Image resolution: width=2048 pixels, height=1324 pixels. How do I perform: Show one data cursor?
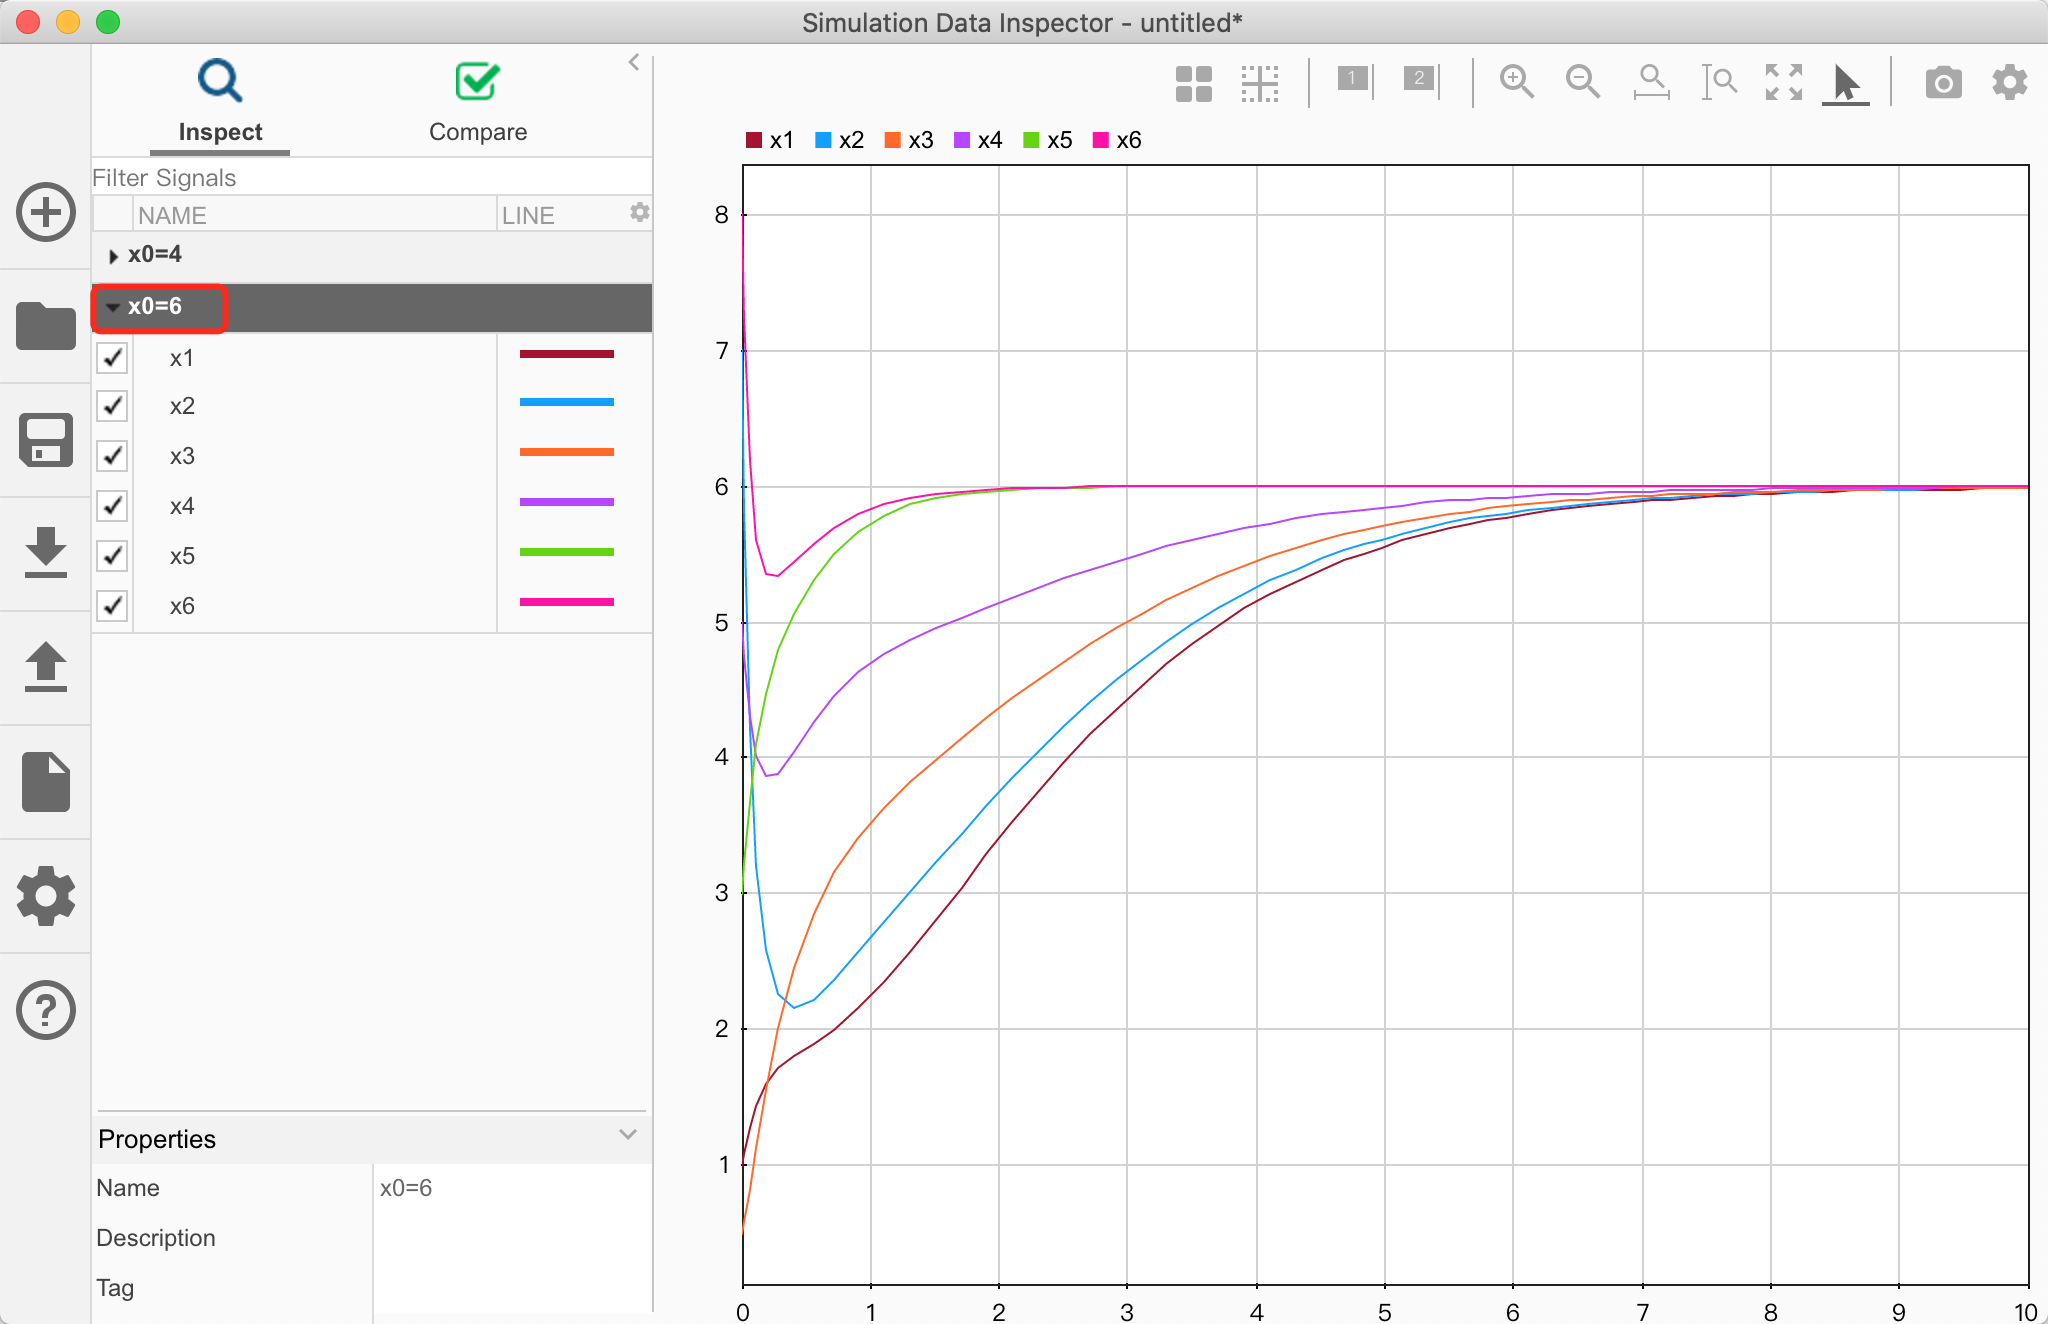coord(1354,80)
